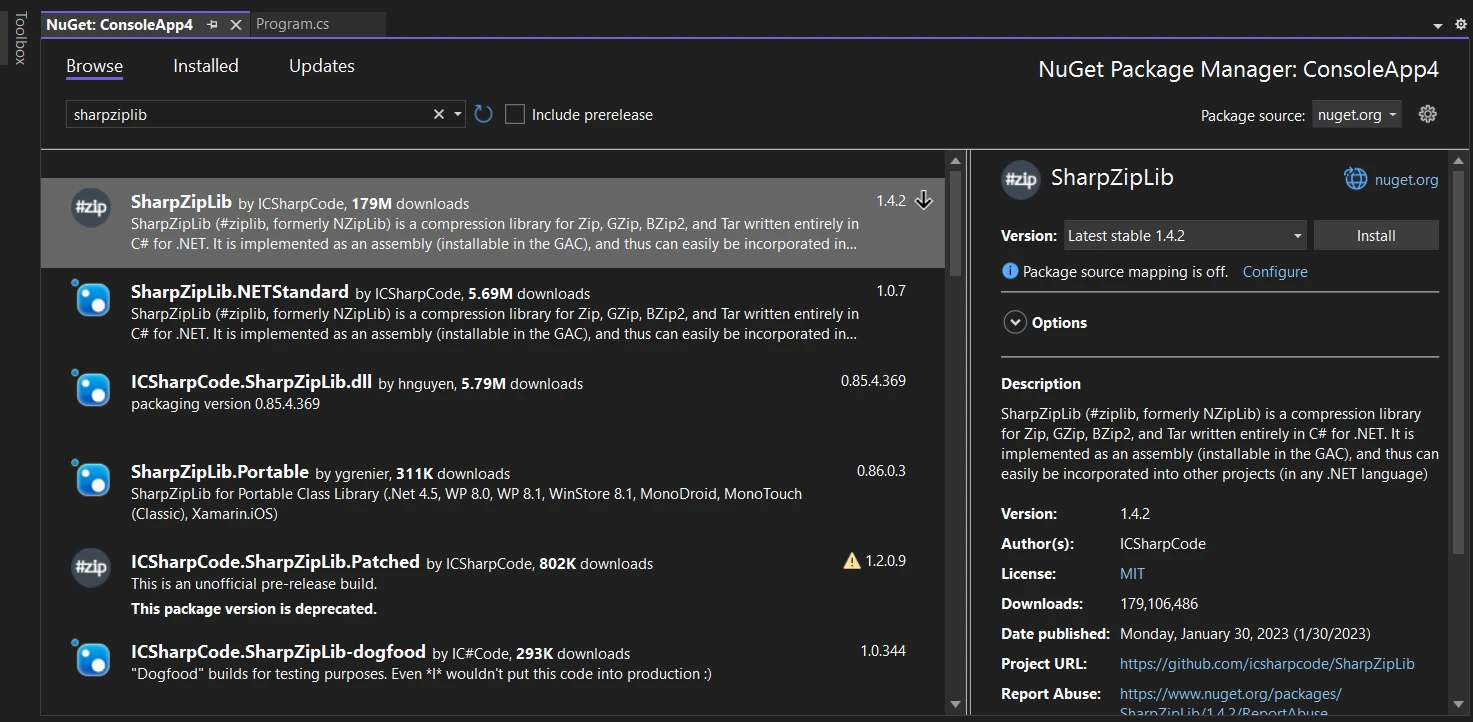Click the Description heading in details pane
The height and width of the screenshot is (722, 1473).
(1041, 384)
